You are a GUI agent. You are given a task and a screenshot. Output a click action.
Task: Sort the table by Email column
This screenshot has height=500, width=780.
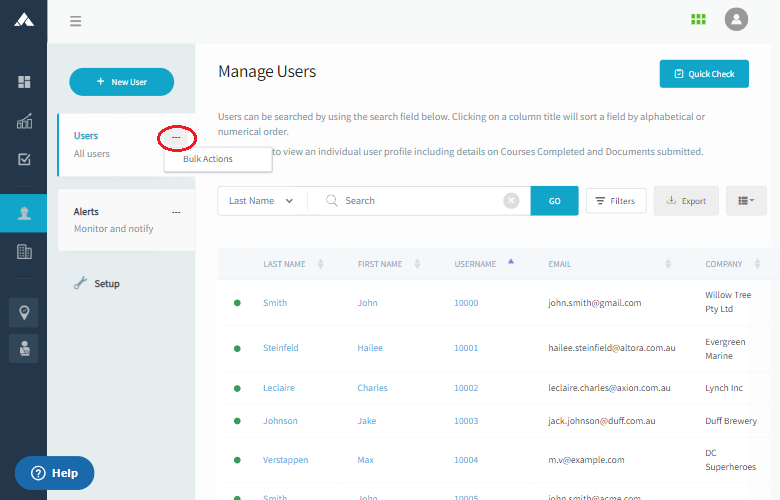tap(560, 264)
